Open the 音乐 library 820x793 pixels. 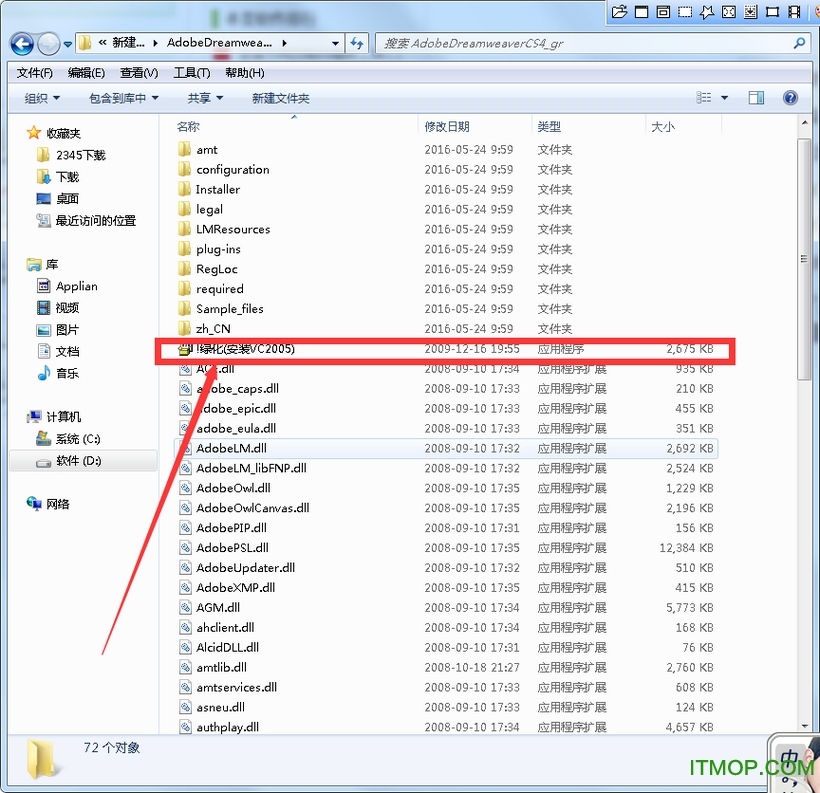(x=58, y=373)
